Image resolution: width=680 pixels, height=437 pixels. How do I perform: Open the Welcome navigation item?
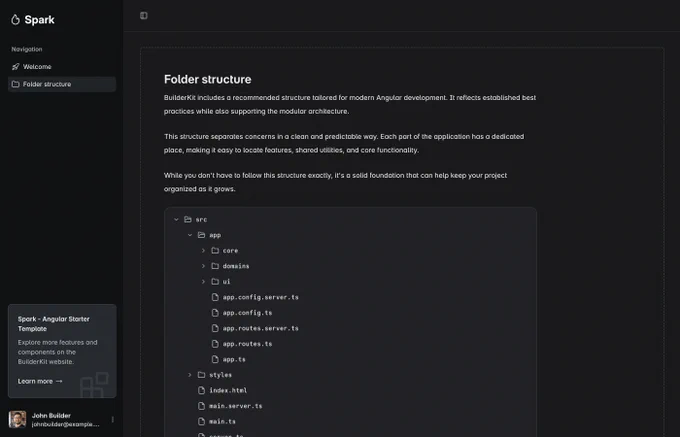click(x=62, y=67)
